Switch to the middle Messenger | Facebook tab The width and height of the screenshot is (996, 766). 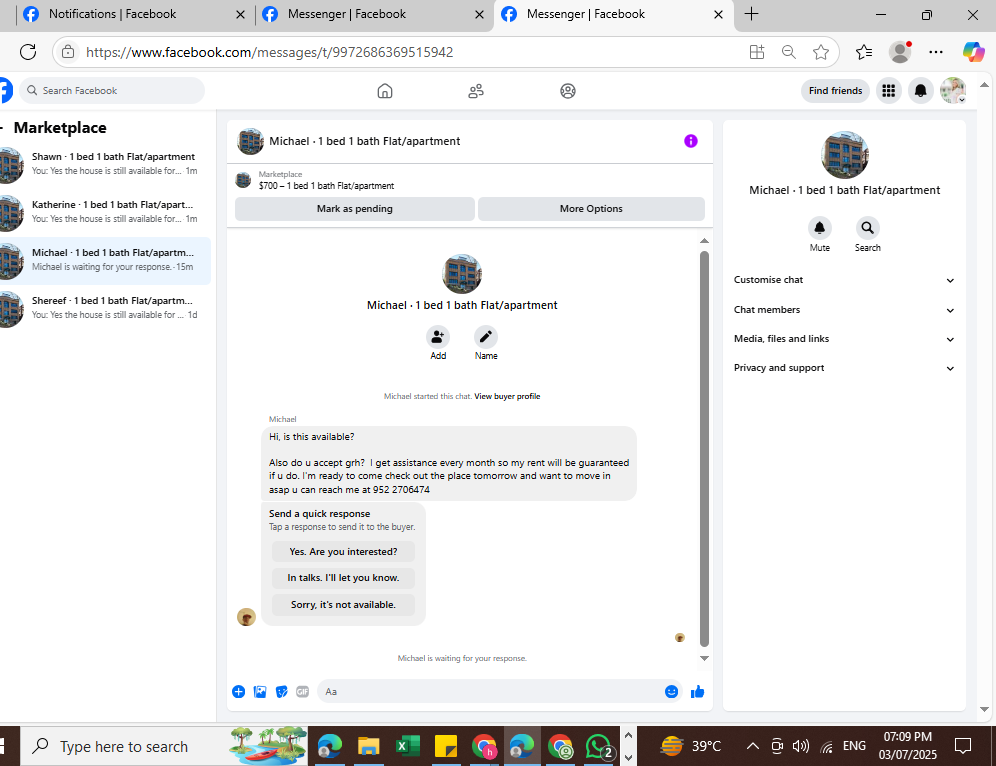[374, 15]
